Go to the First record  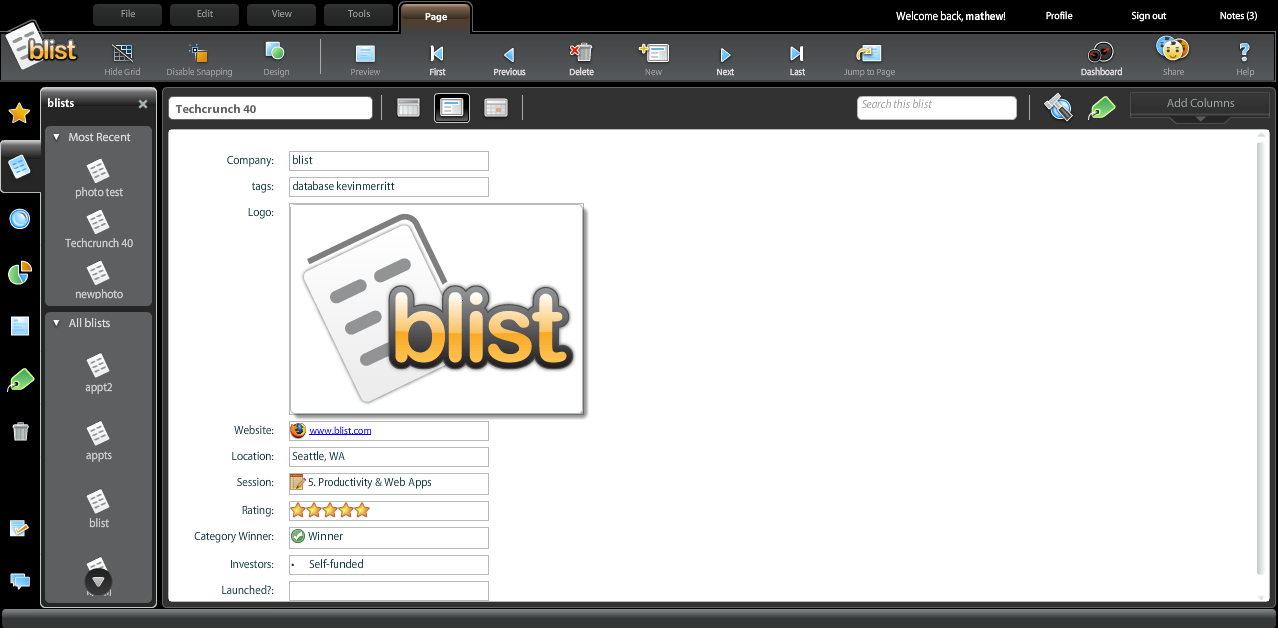click(x=437, y=54)
